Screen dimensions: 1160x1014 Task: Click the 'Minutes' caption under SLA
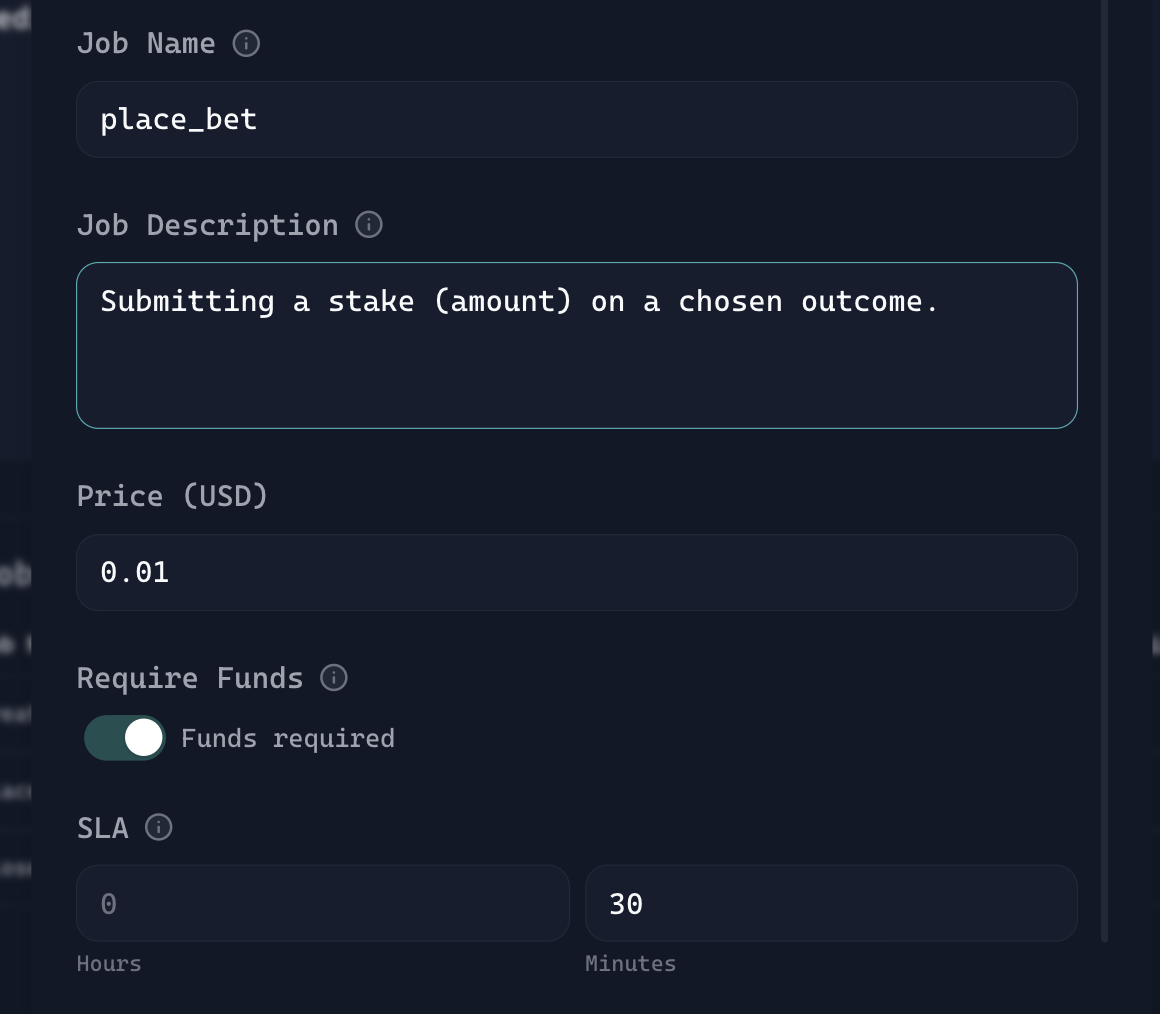coord(630,964)
